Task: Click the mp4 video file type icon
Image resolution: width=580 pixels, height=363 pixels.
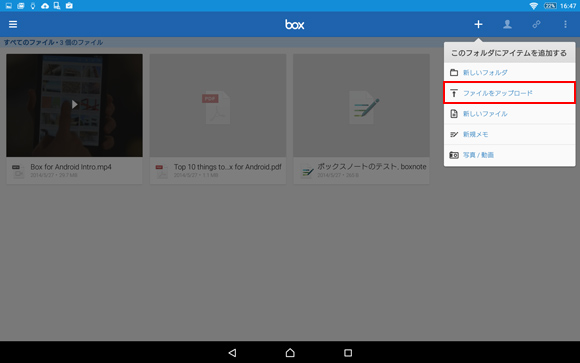Action: point(18,171)
